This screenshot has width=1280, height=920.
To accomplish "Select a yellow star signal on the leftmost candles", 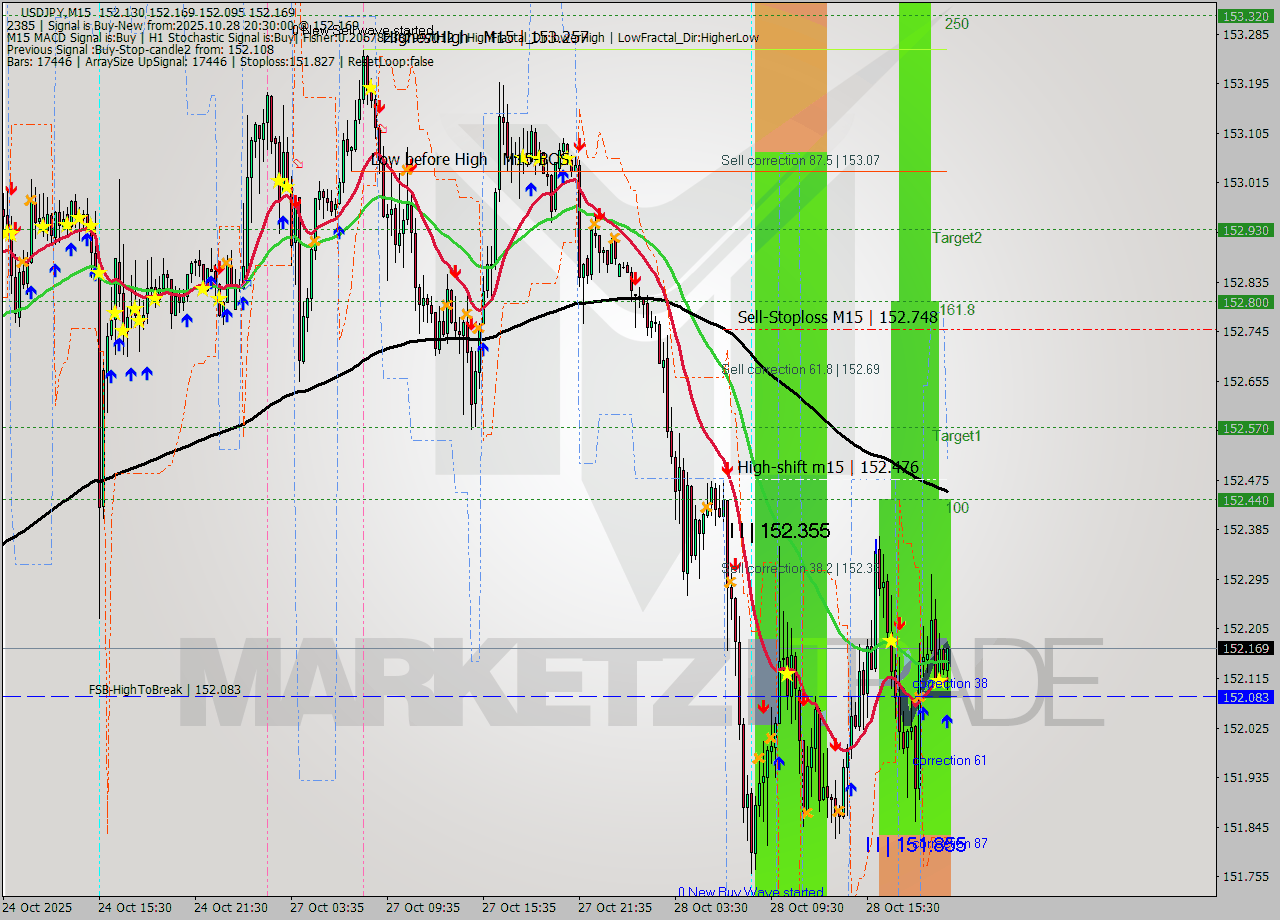I will click(x=10, y=232).
